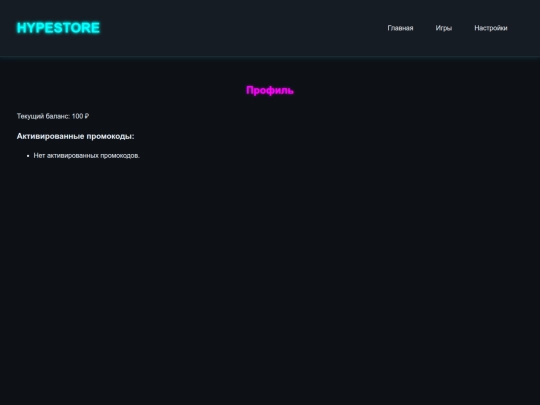The image size is (540, 405).
Task: Open the Главная navigation link
Action: (x=400, y=28)
